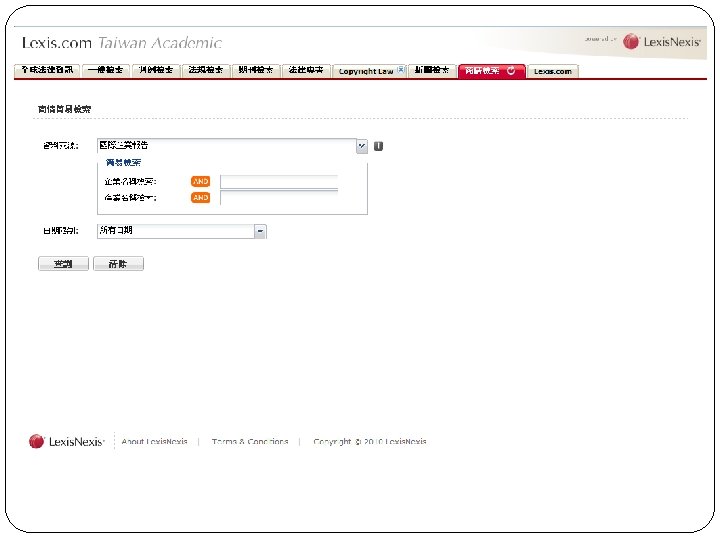Select the 法規檢索 tab
Screen dimensions: 720x540
coord(206,70)
